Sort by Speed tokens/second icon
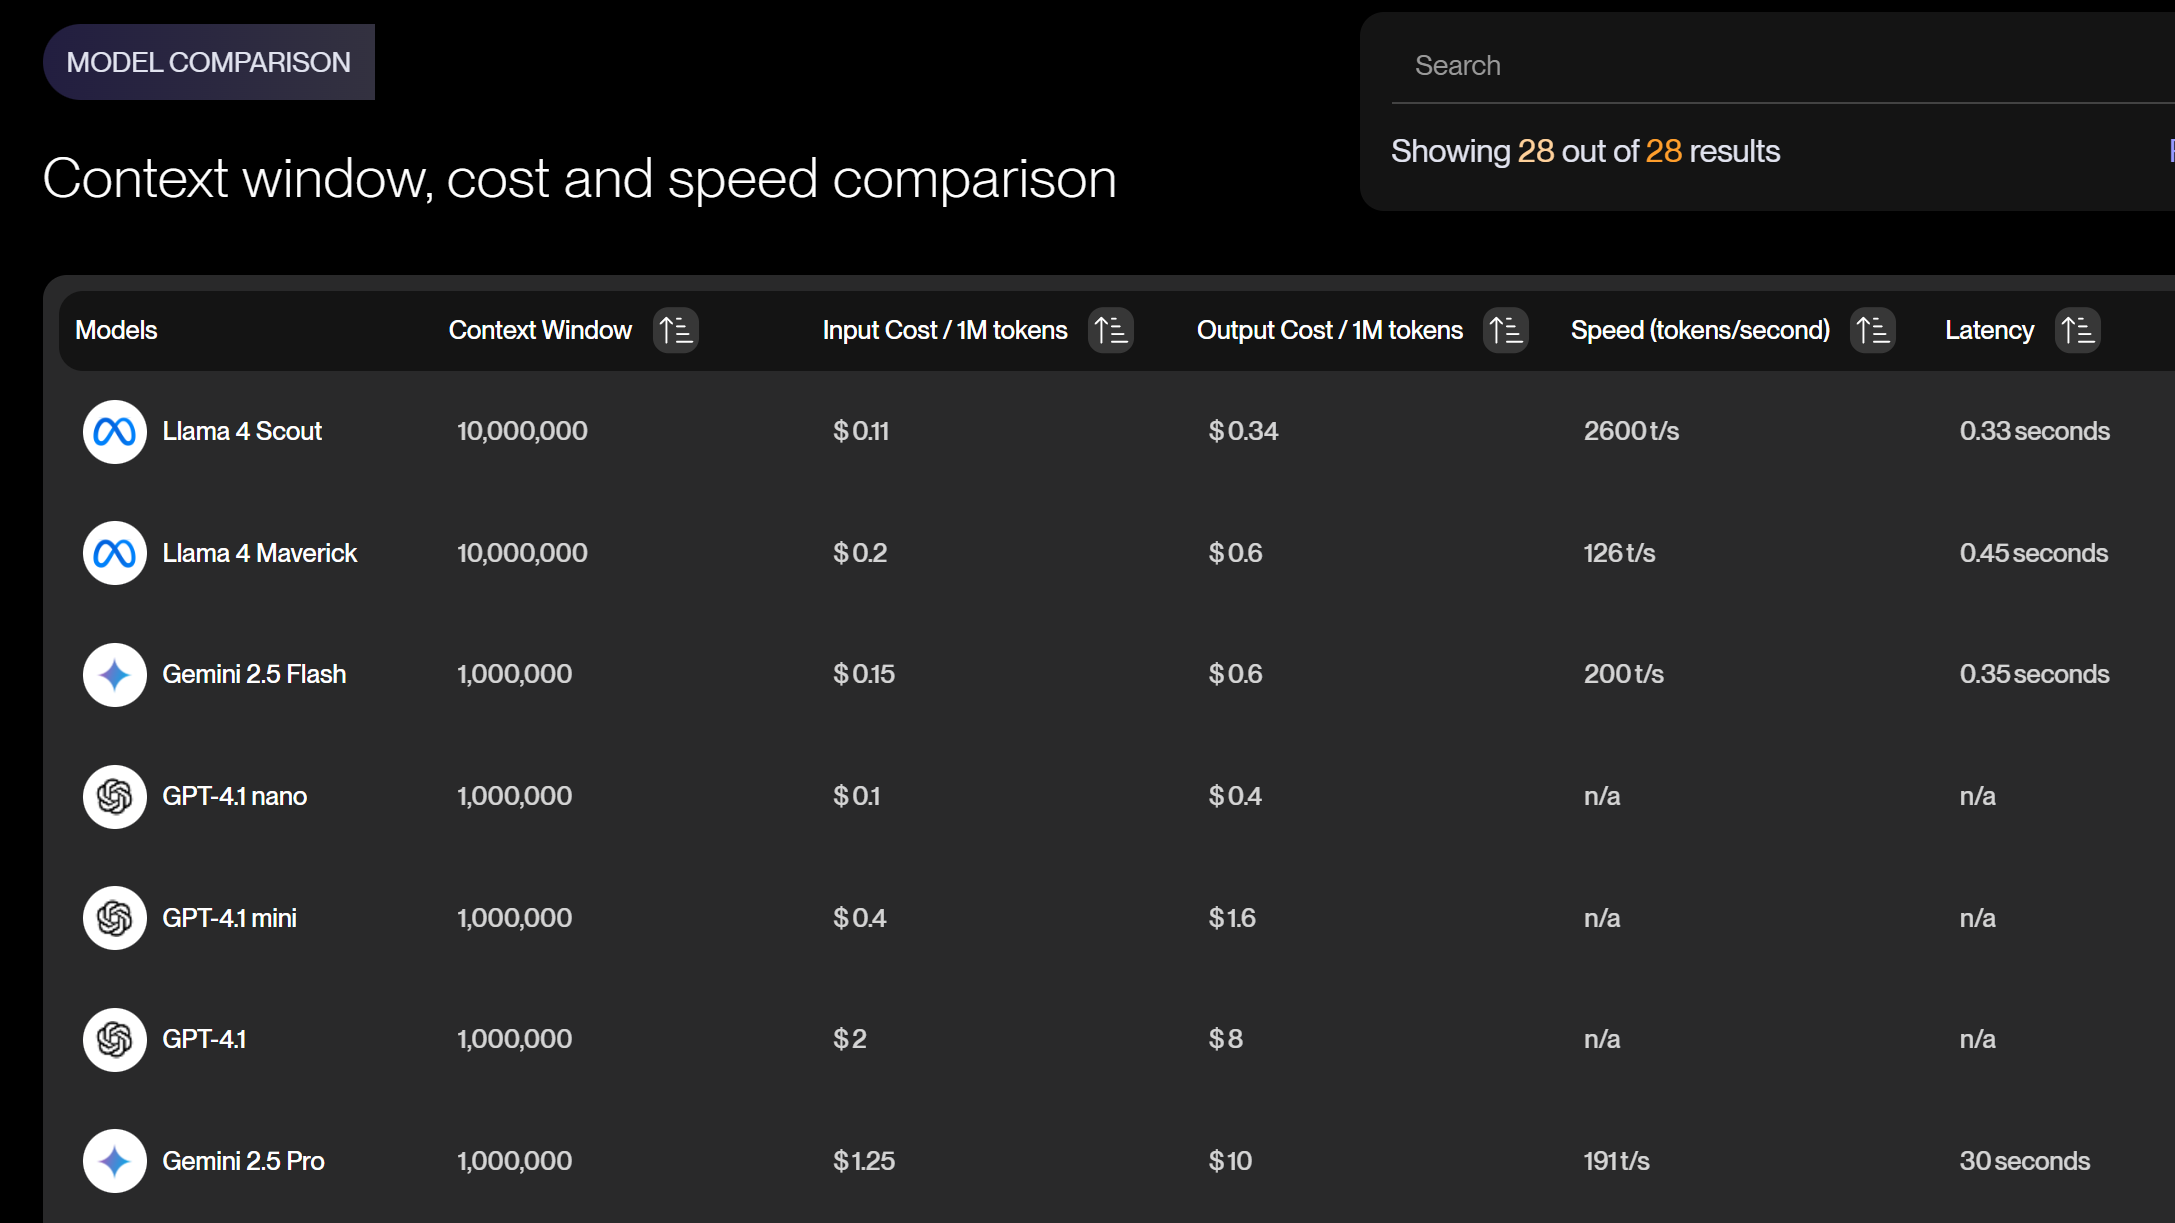The height and width of the screenshot is (1223, 2175). coord(1872,330)
